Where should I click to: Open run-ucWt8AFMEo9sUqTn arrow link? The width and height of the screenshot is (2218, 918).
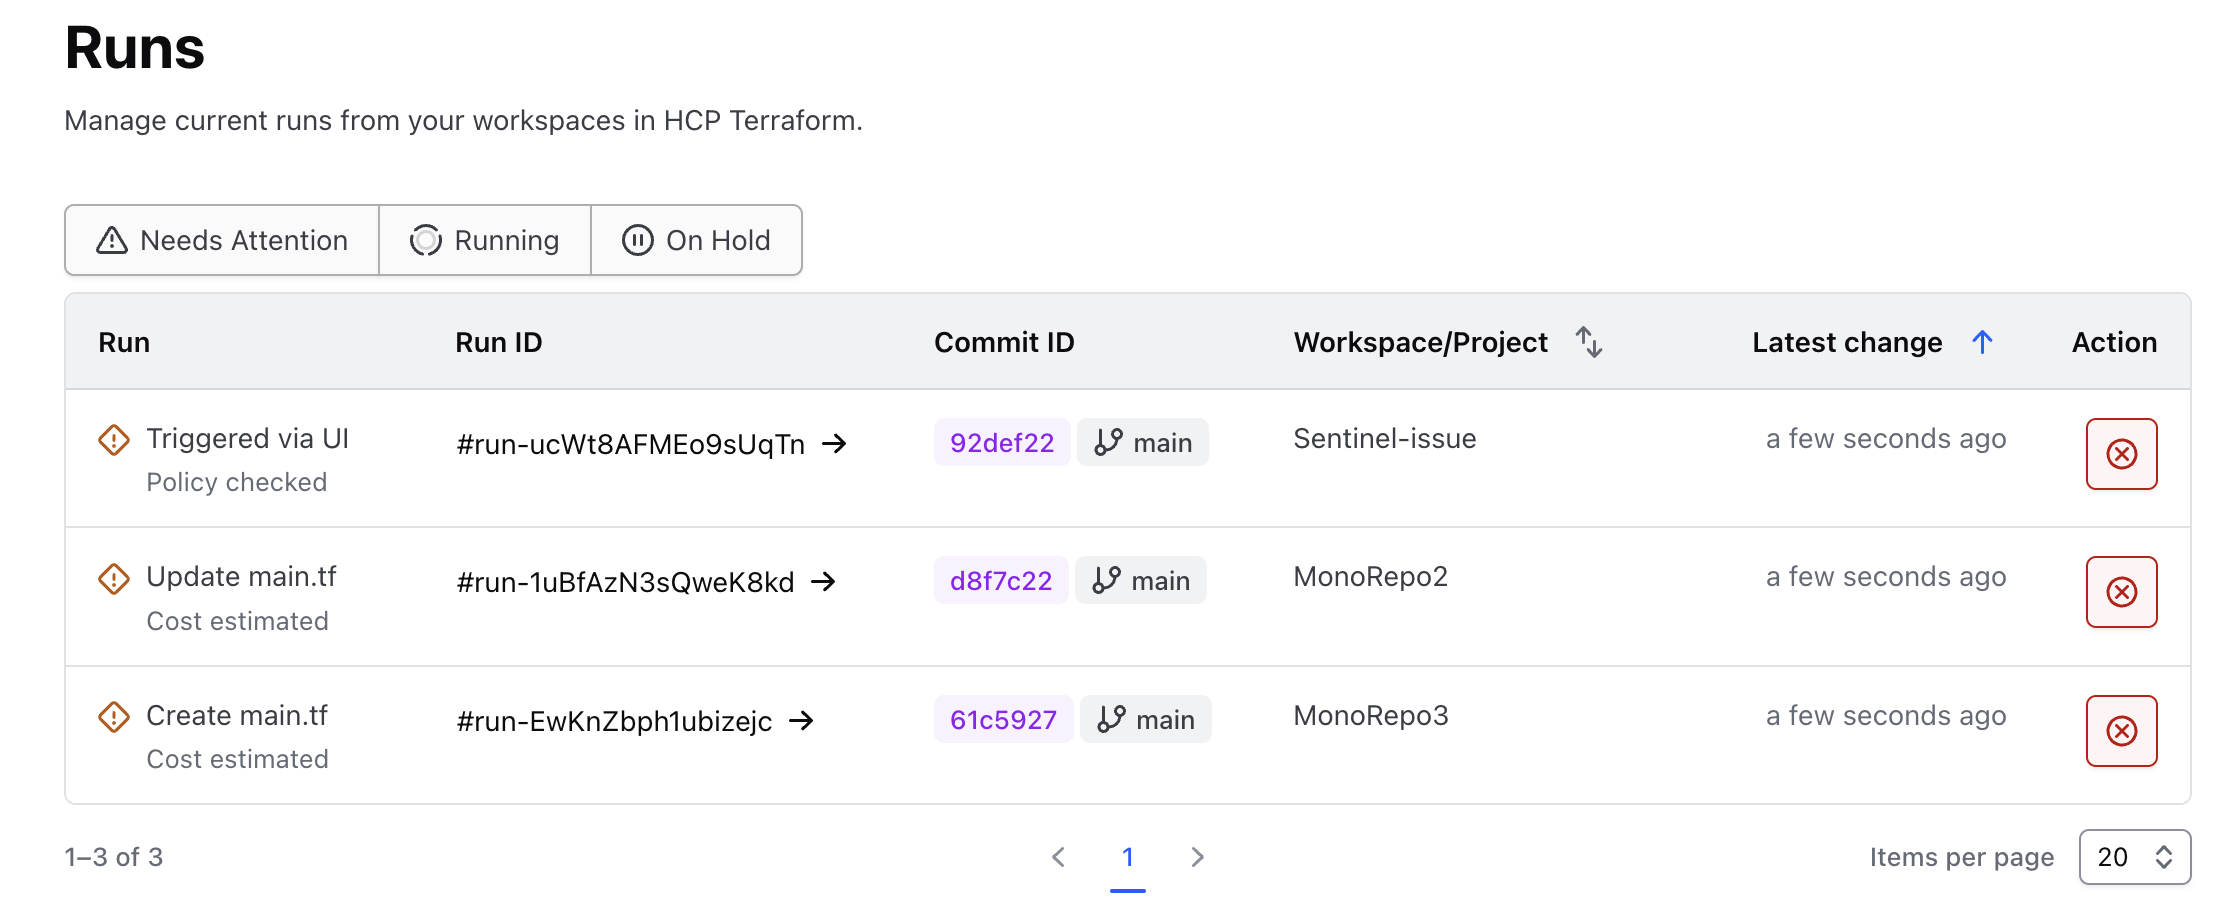click(834, 443)
